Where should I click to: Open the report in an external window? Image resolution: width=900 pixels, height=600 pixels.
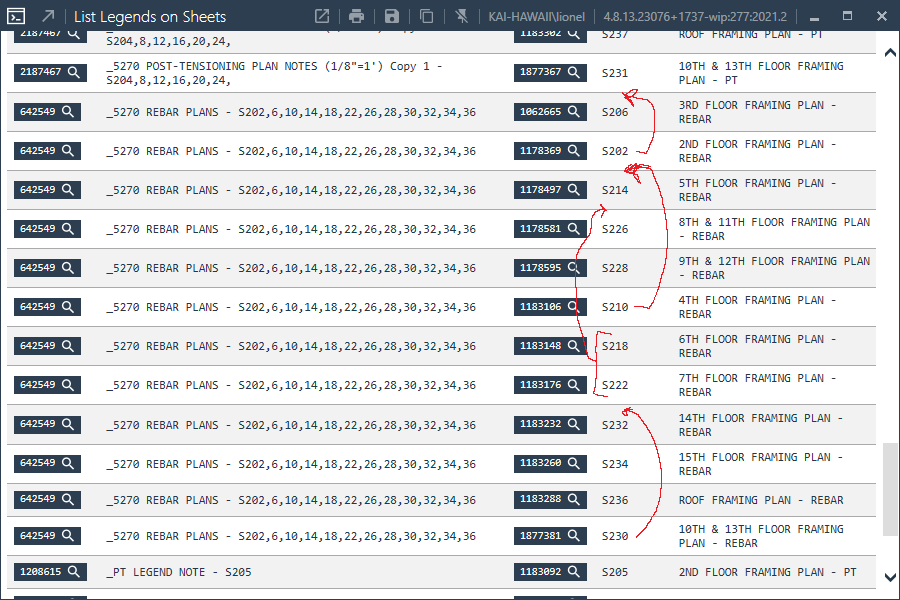pos(321,16)
